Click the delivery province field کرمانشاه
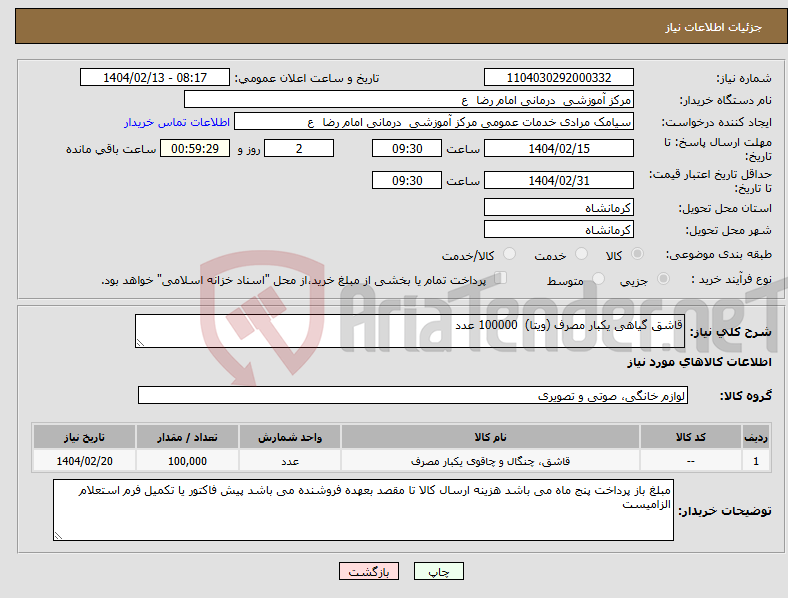 click(559, 207)
